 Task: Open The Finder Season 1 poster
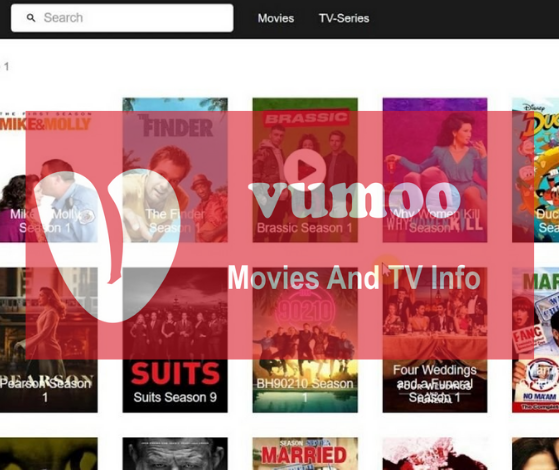[175, 170]
